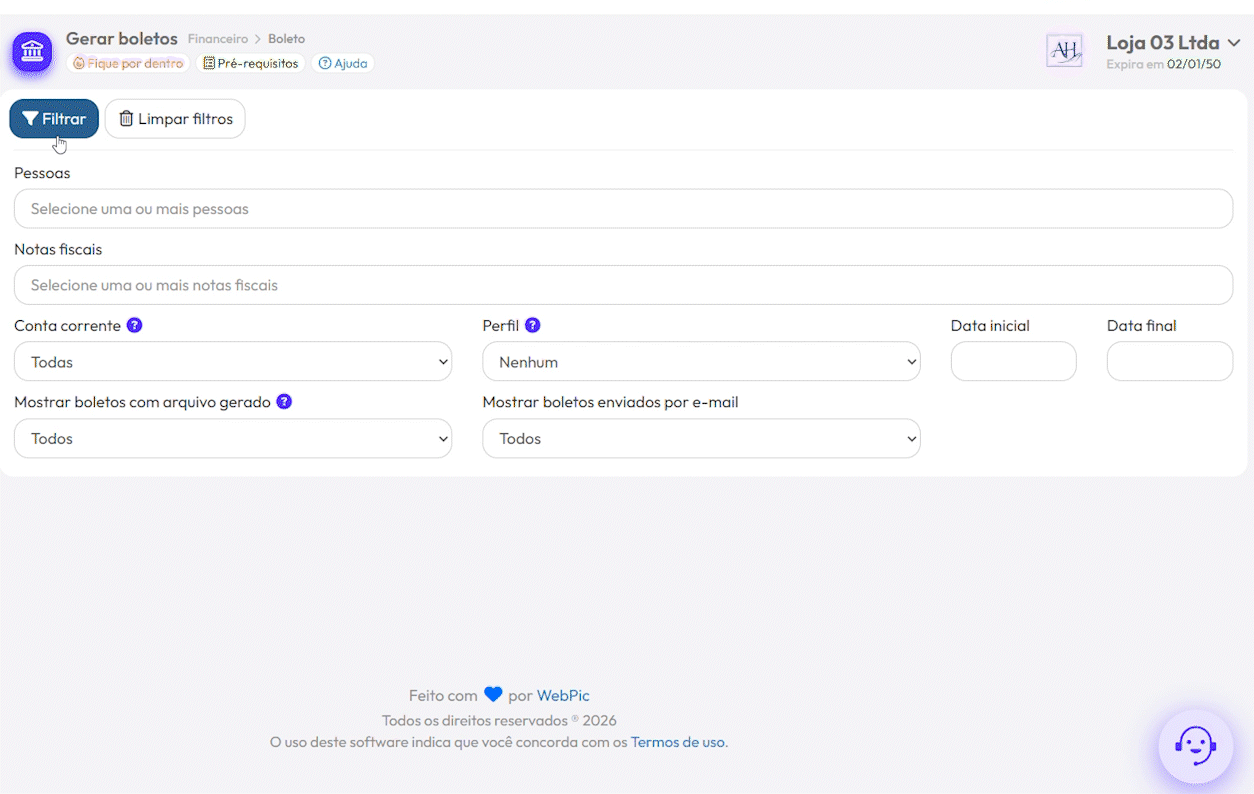The width and height of the screenshot is (1254, 794).
Task: Open the Termos de uso link
Action: pyautogui.click(x=678, y=742)
